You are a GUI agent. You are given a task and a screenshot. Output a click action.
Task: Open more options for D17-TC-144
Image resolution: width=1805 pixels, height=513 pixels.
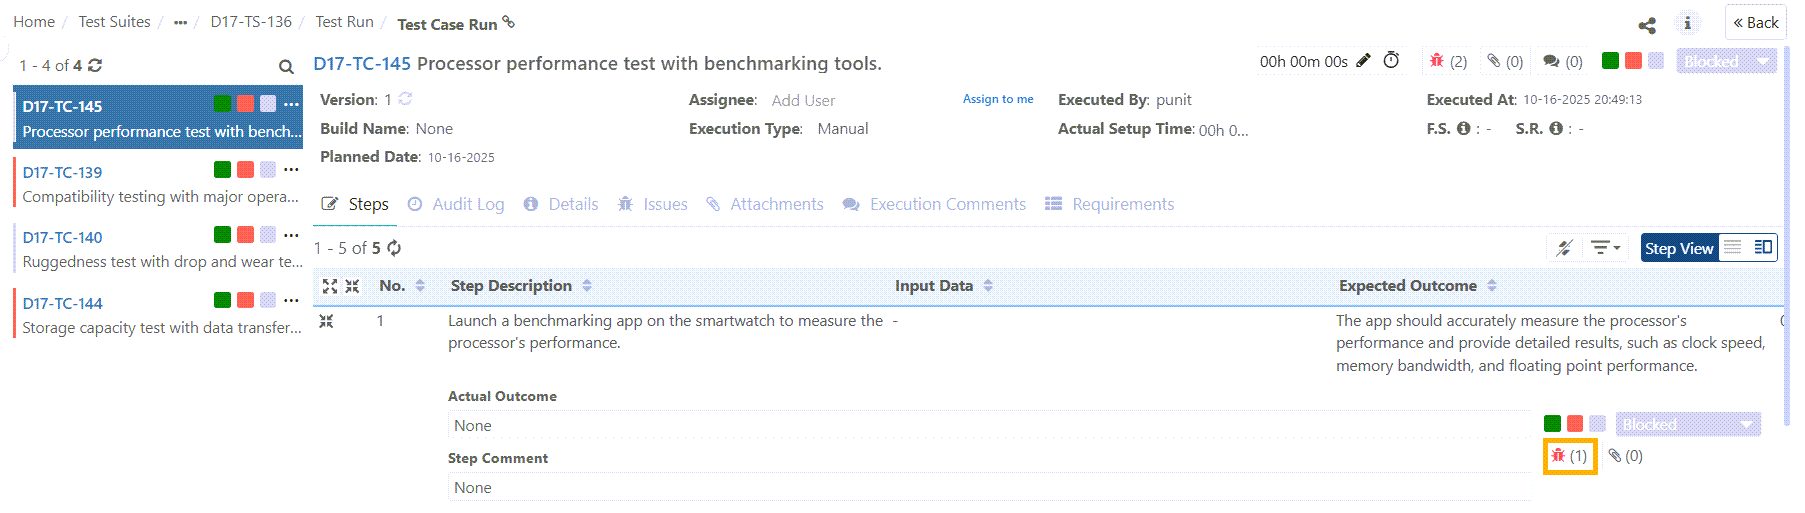click(291, 301)
